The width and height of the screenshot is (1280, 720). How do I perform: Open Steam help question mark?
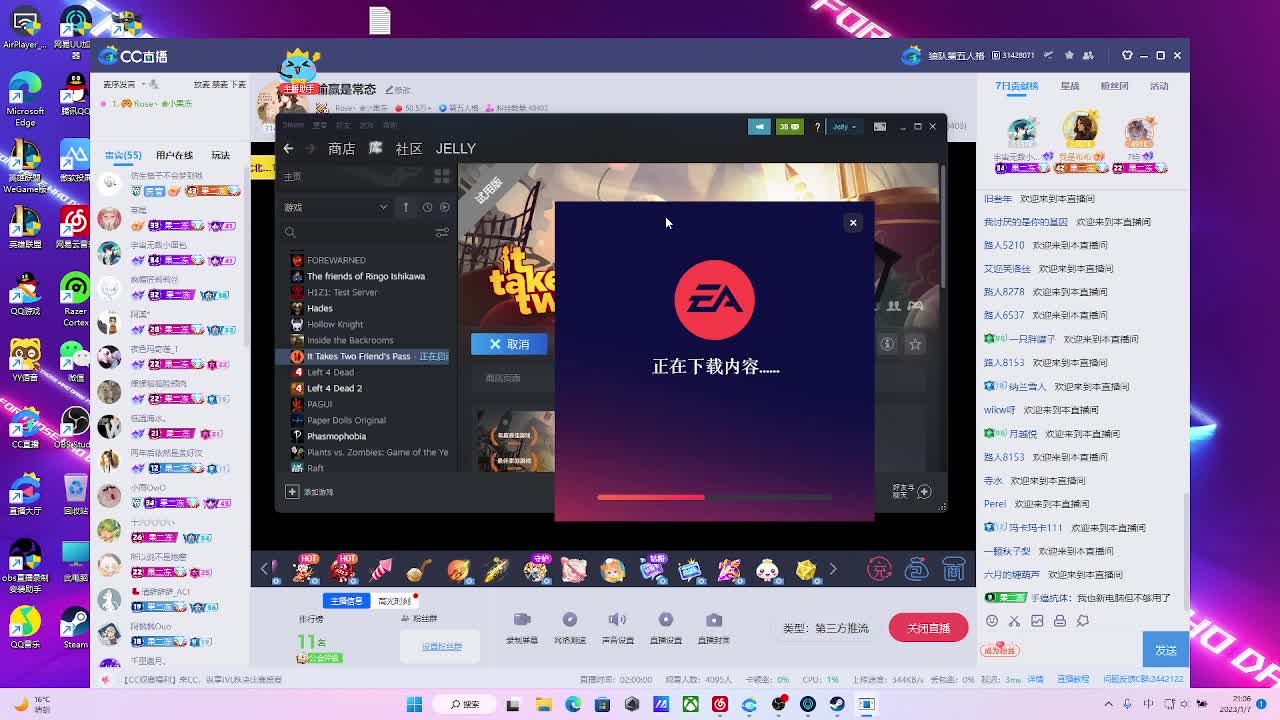(x=817, y=127)
